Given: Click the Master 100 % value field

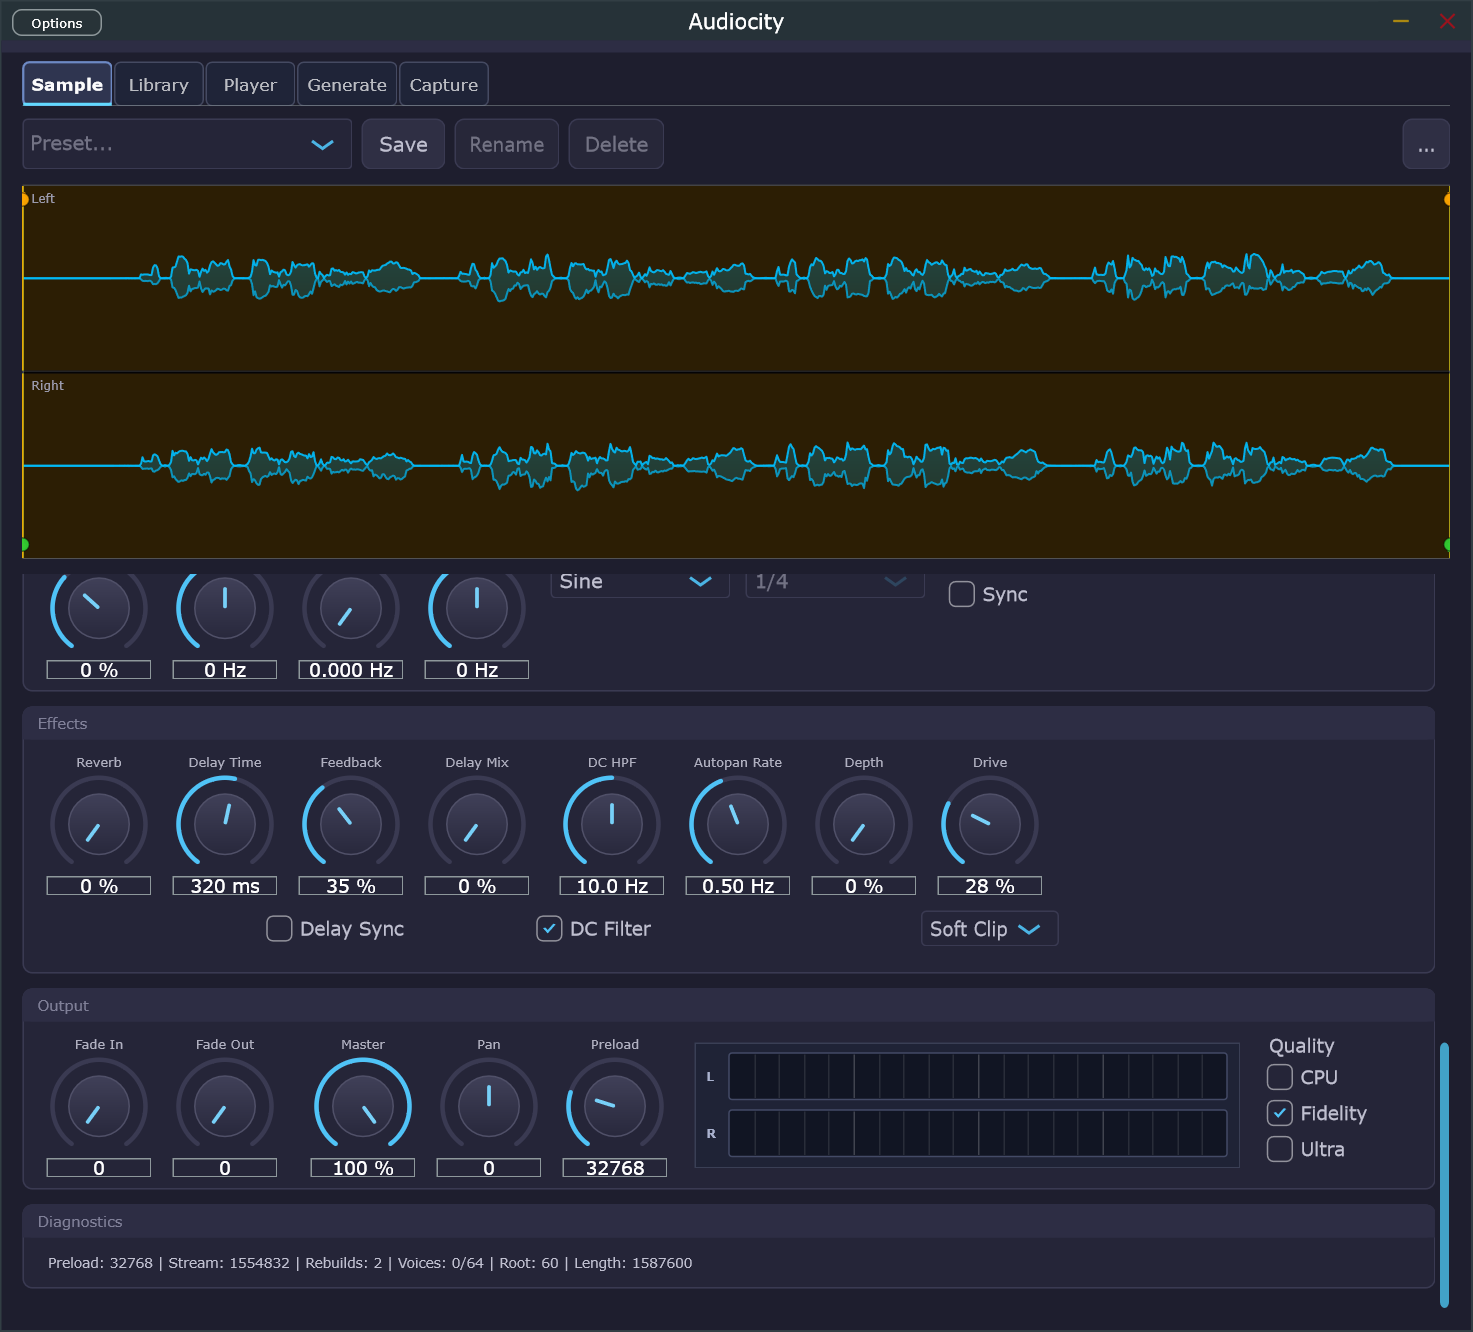Looking at the screenshot, I should point(363,1168).
